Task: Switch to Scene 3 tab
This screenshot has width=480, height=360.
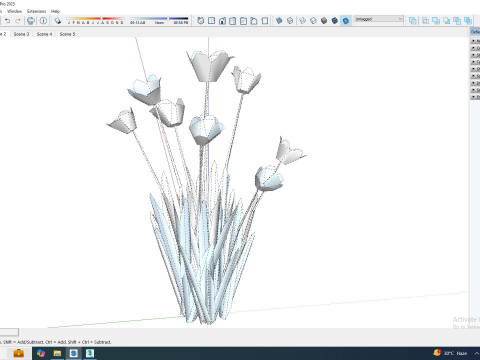Action: point(21,34)
